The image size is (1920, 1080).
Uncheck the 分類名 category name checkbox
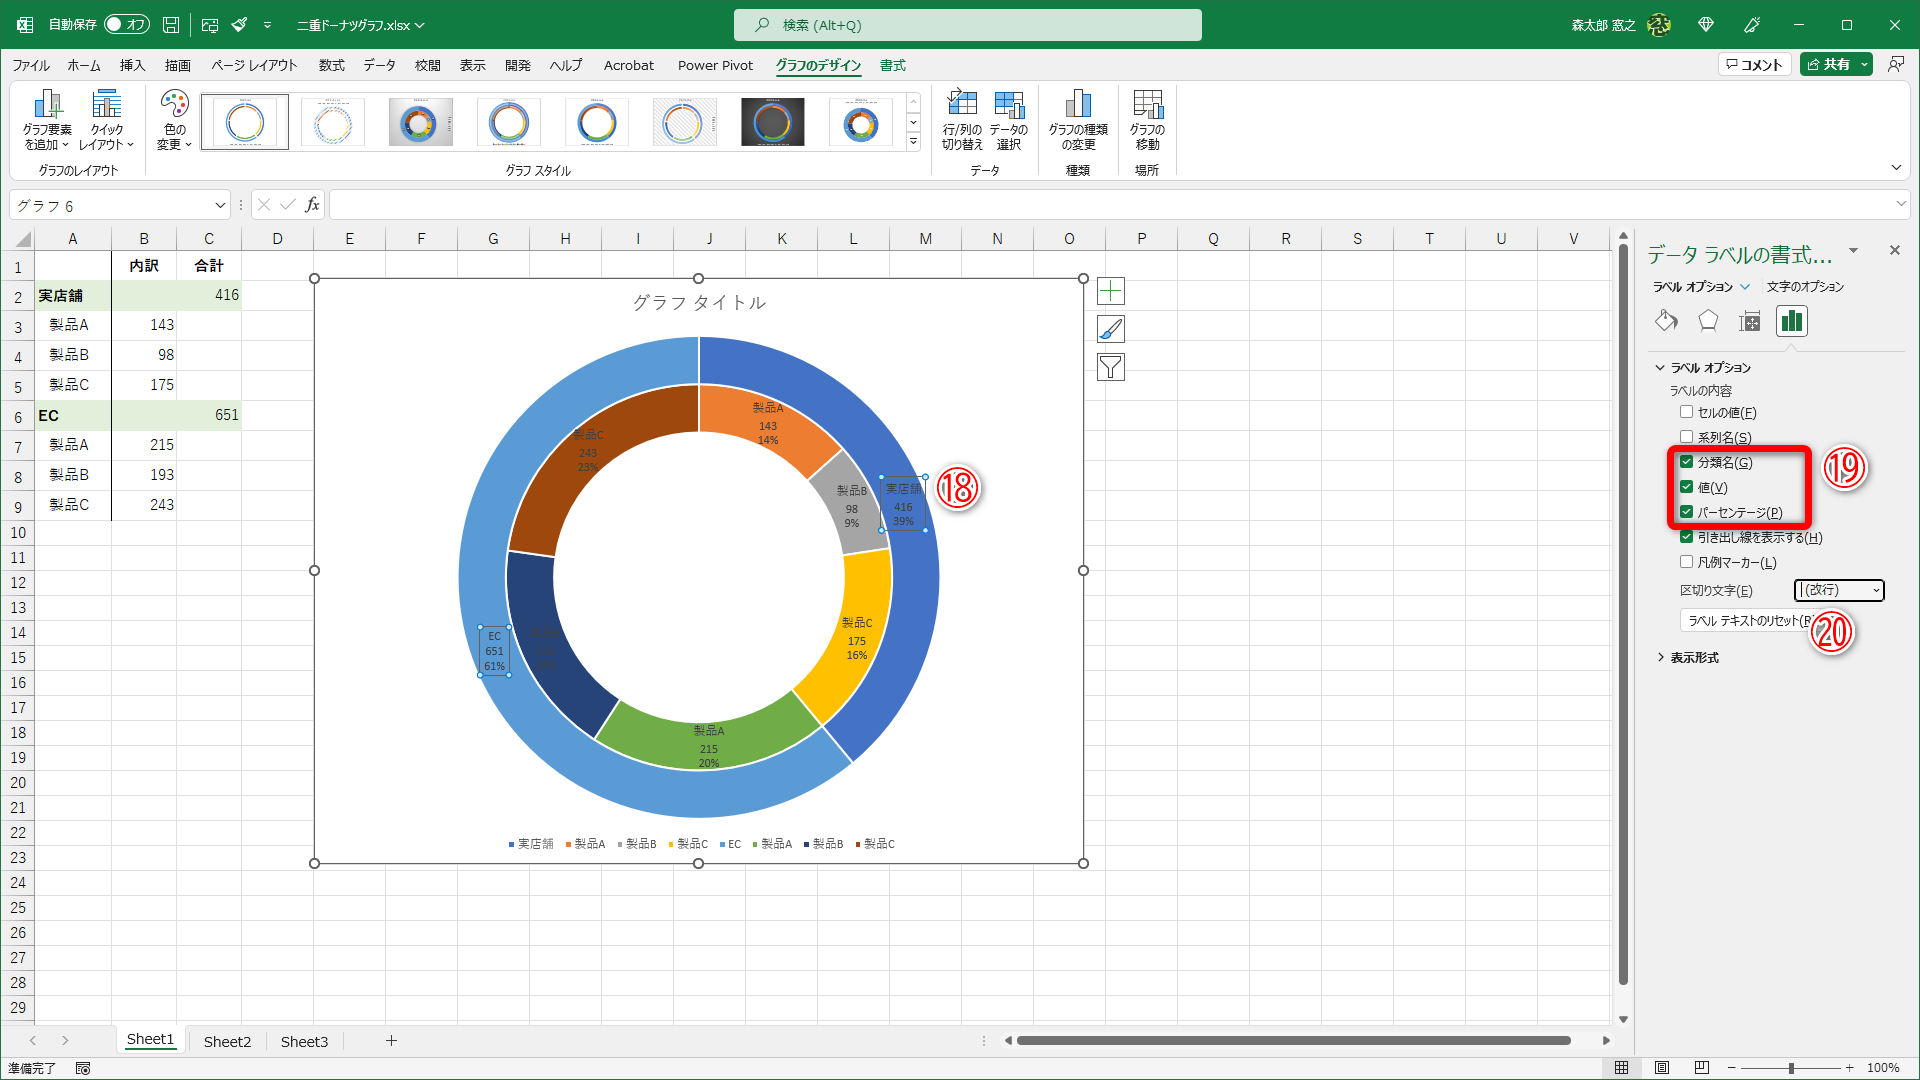click(1687, 462)
